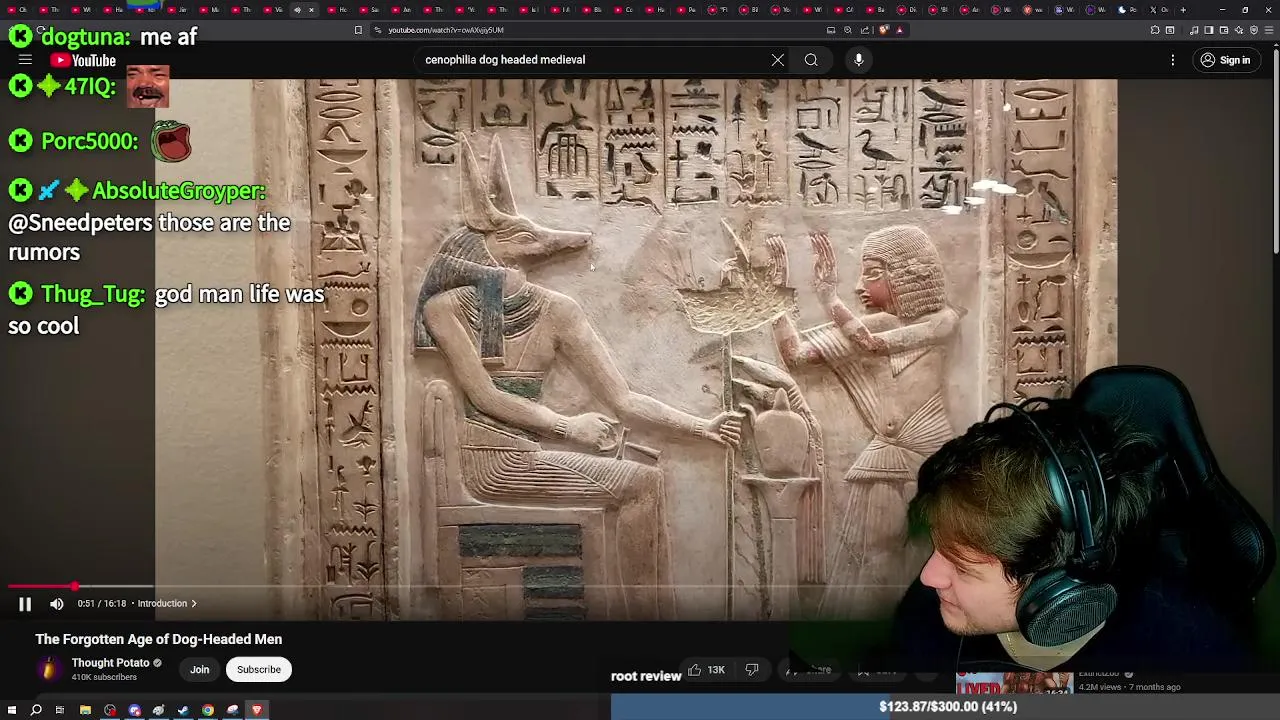The width and height of the screenshot is (1280, 720).
Task: Open media control music note icon
Action: click(x=1194, y=30)
